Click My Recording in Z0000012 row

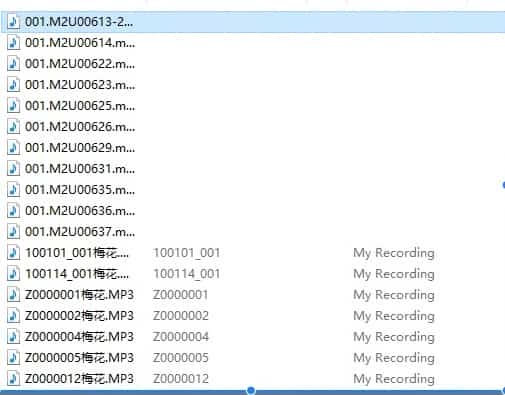[394, 380]
